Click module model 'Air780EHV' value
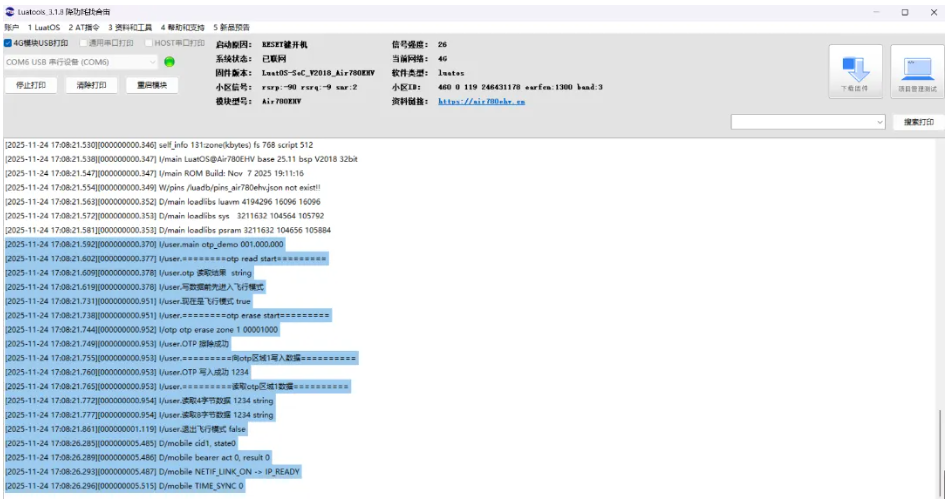This screenshot has width=951, height=504. [x=281, y=101]
